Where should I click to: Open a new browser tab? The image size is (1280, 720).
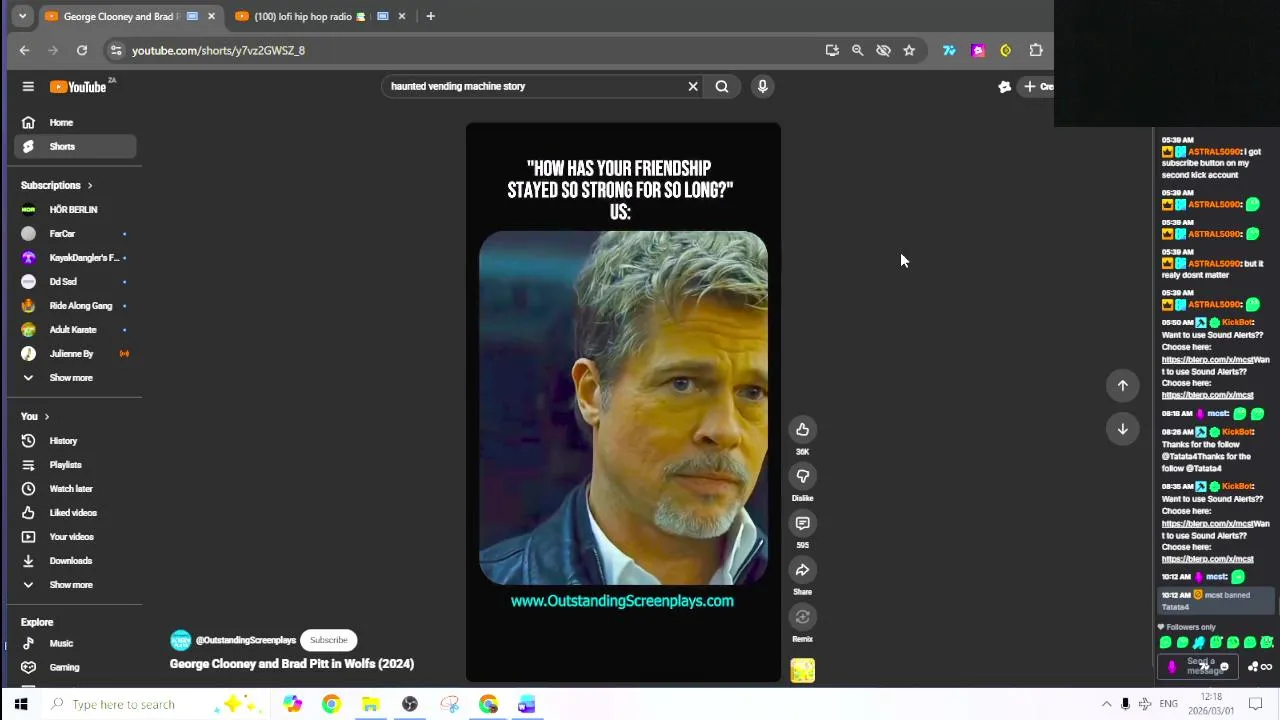pyautogui.click(x=430, y=16)
